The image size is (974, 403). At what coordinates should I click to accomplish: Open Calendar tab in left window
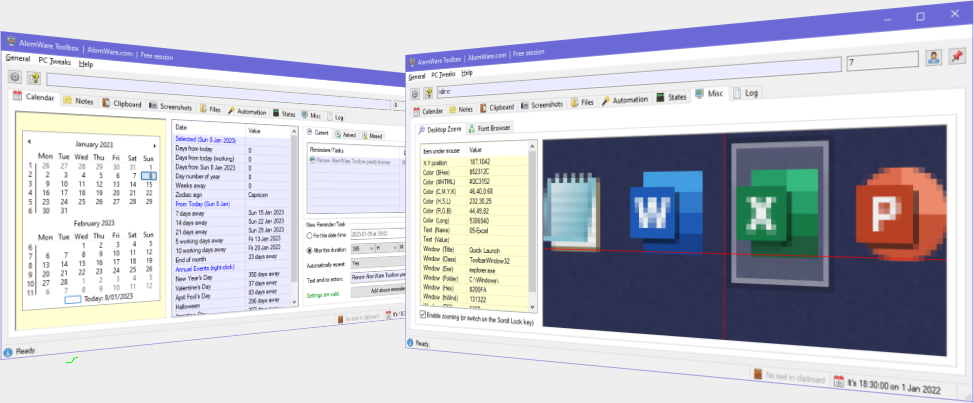(35, 97)
